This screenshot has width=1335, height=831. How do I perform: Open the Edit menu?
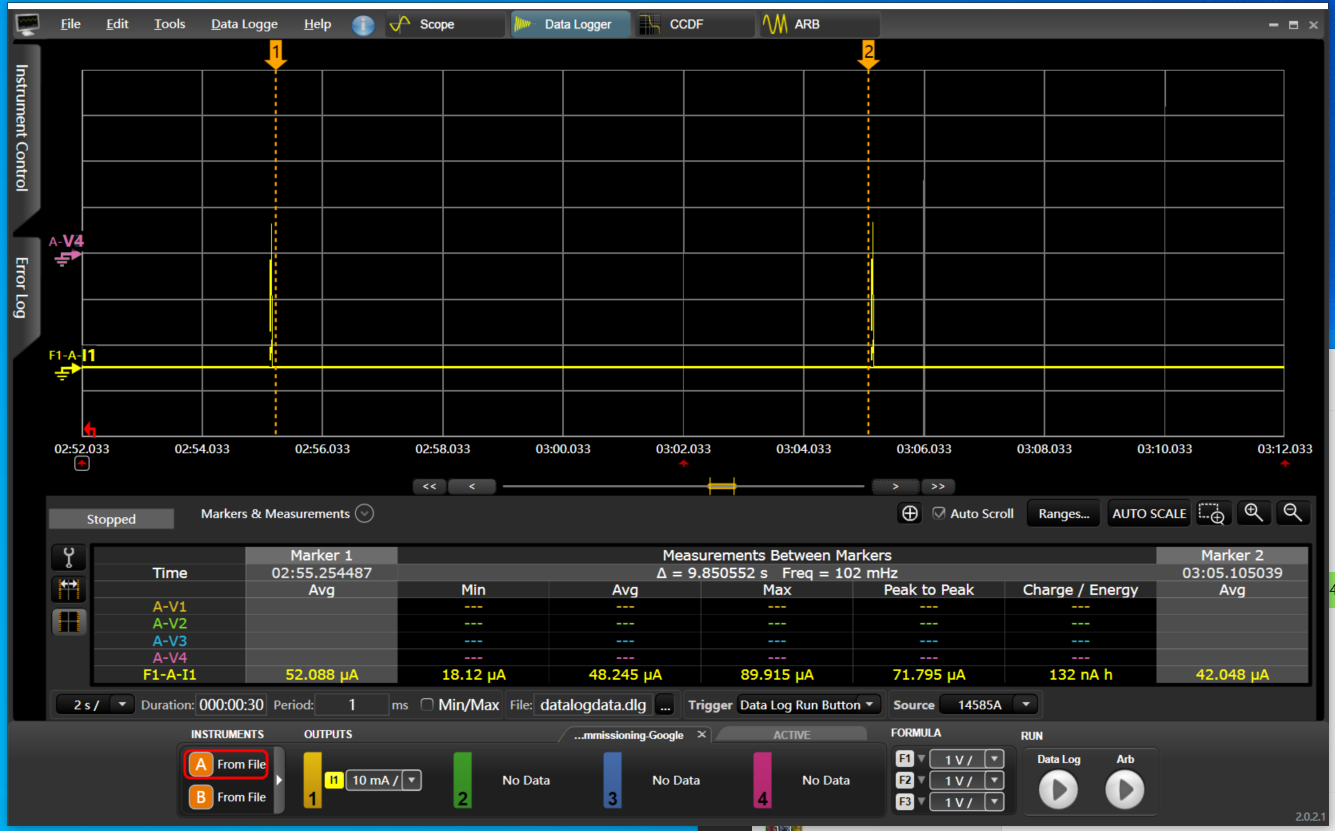[117, 24]
